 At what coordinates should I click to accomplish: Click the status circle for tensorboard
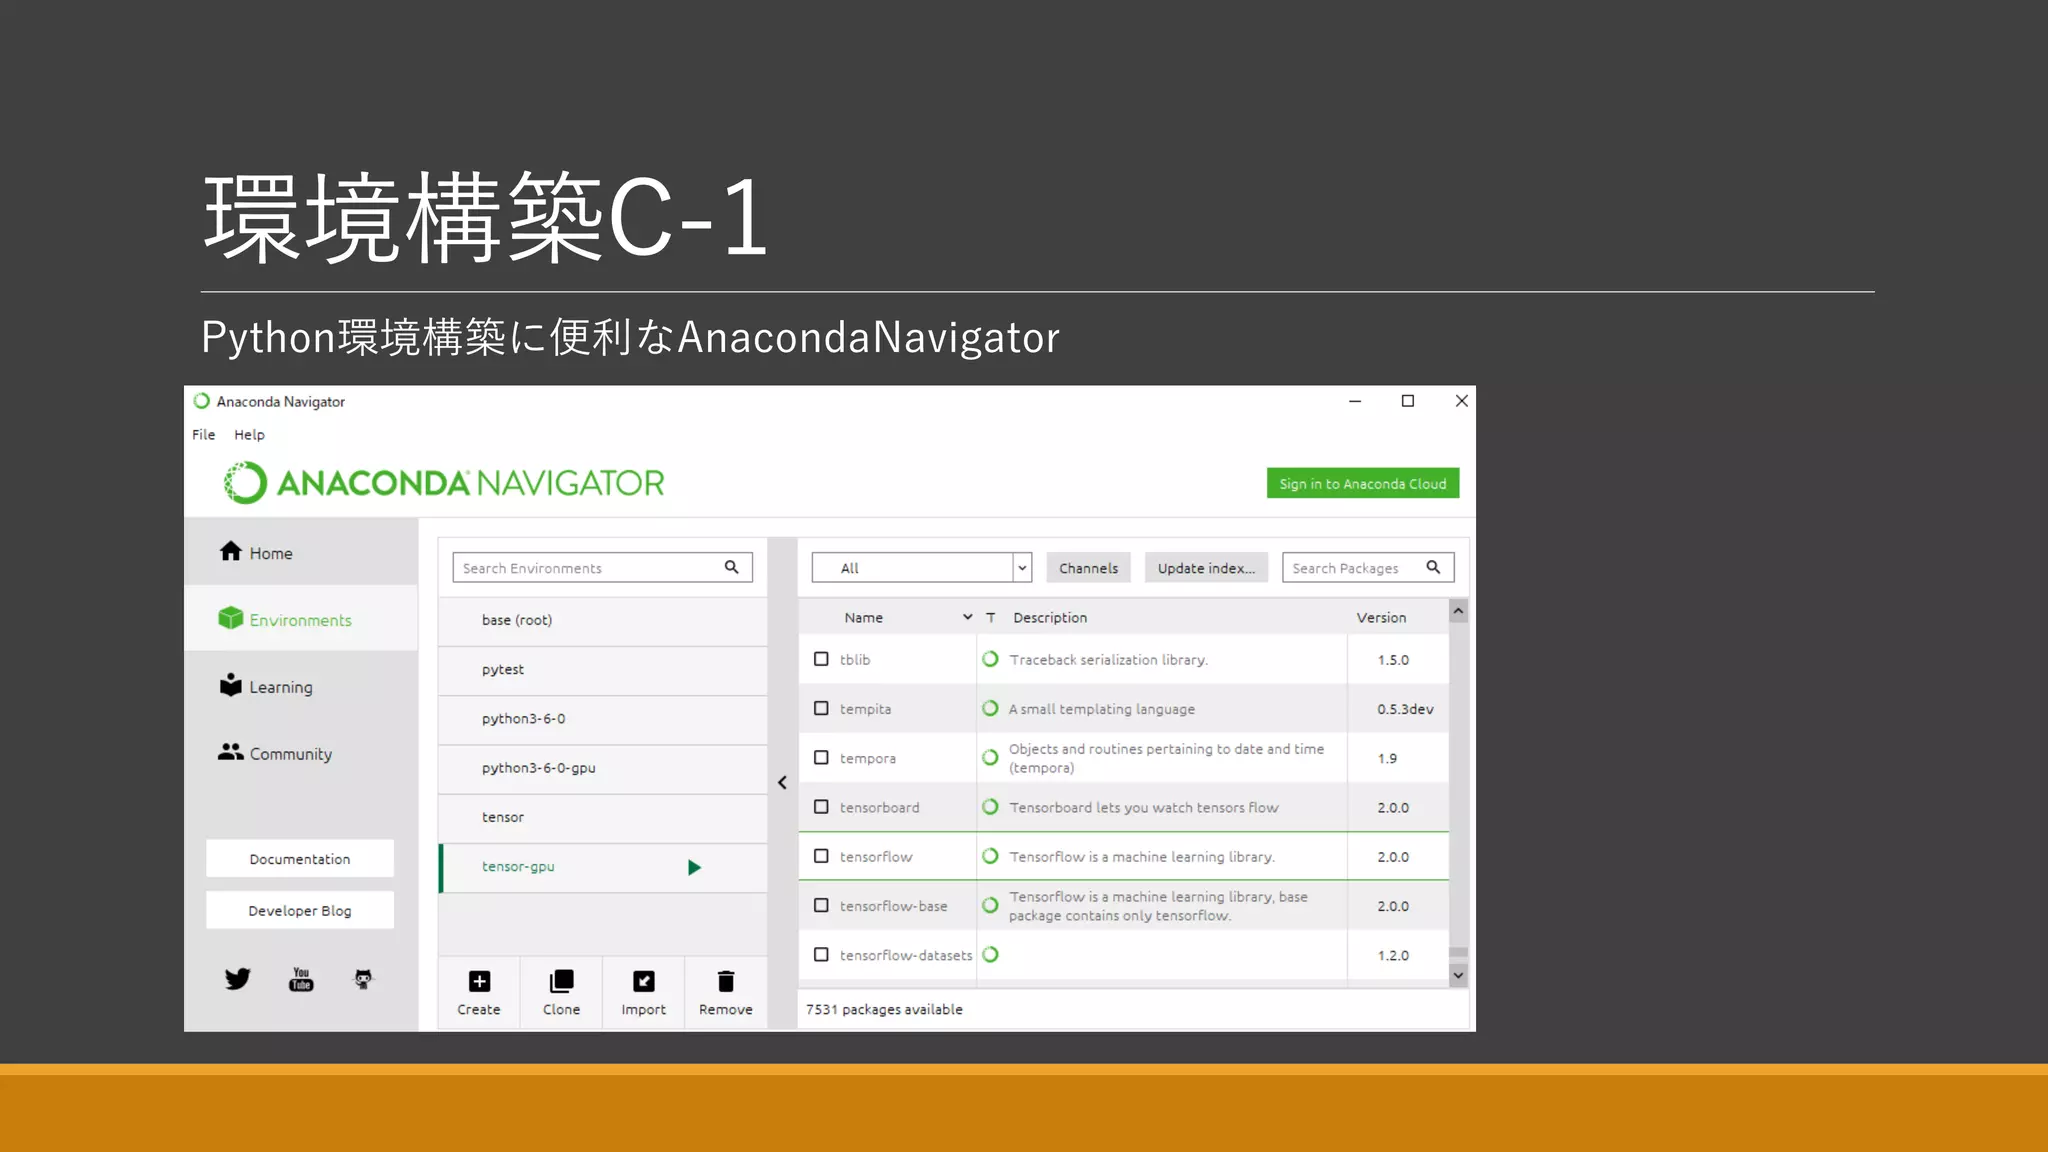[x=990, y=806]
